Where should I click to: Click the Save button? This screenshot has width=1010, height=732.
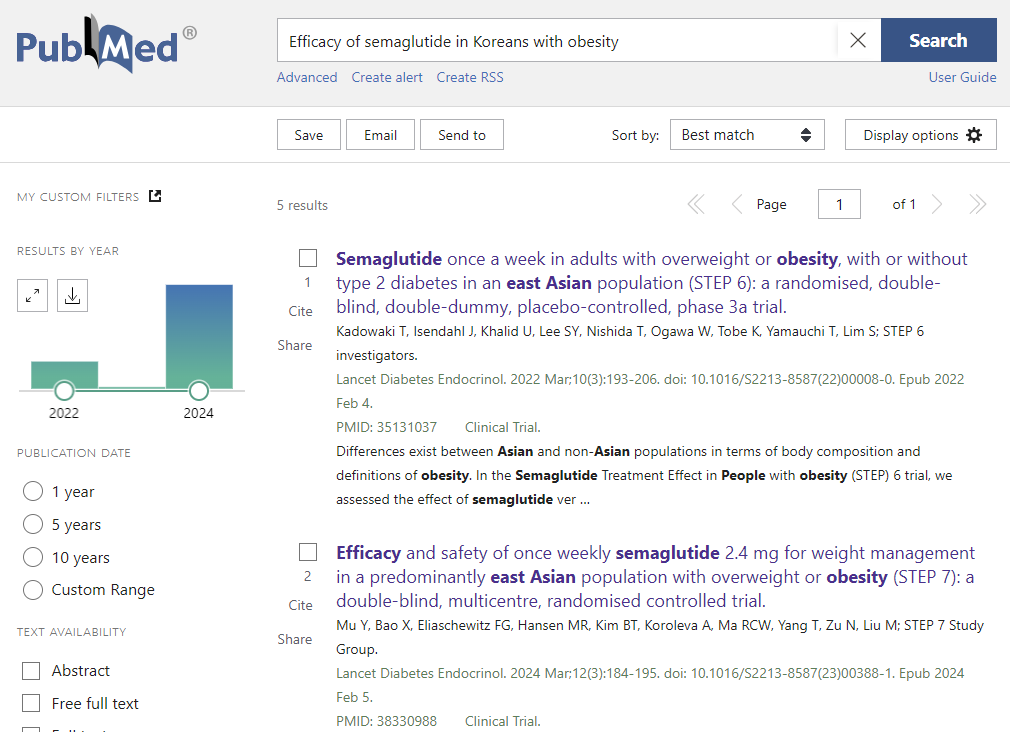[309, 135]
